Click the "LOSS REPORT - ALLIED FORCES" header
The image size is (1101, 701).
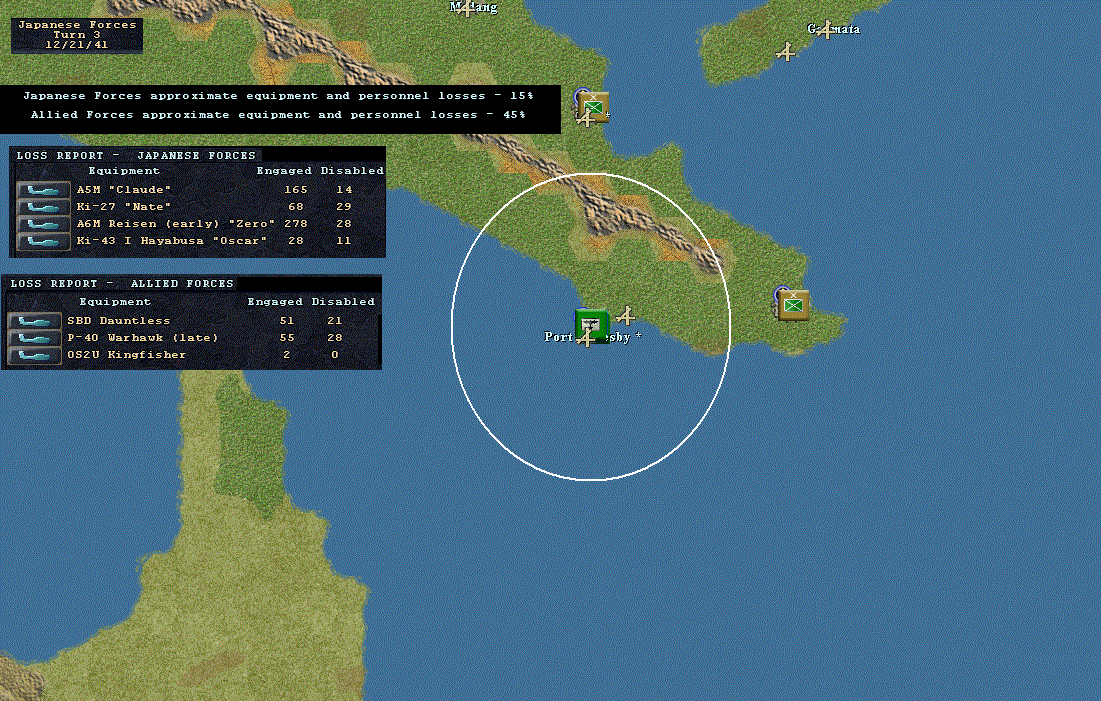point(122,283)
